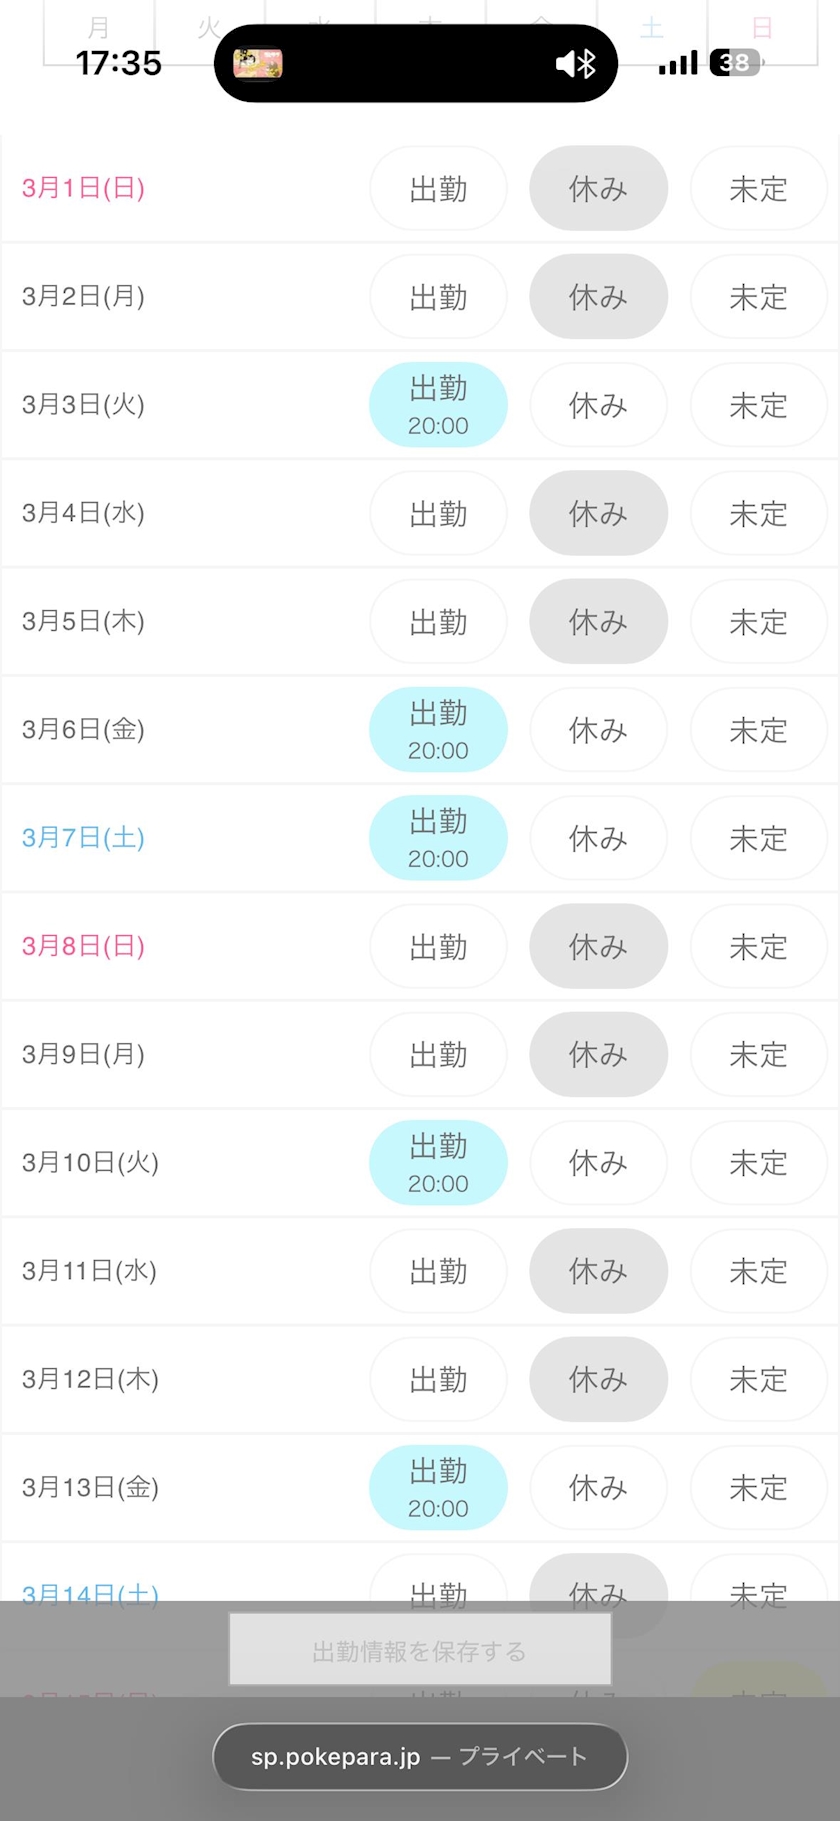This screenshot has height=1821, width=840.
Task: Choose 休み for 3月13日(金)
Action: (598, 1488)
